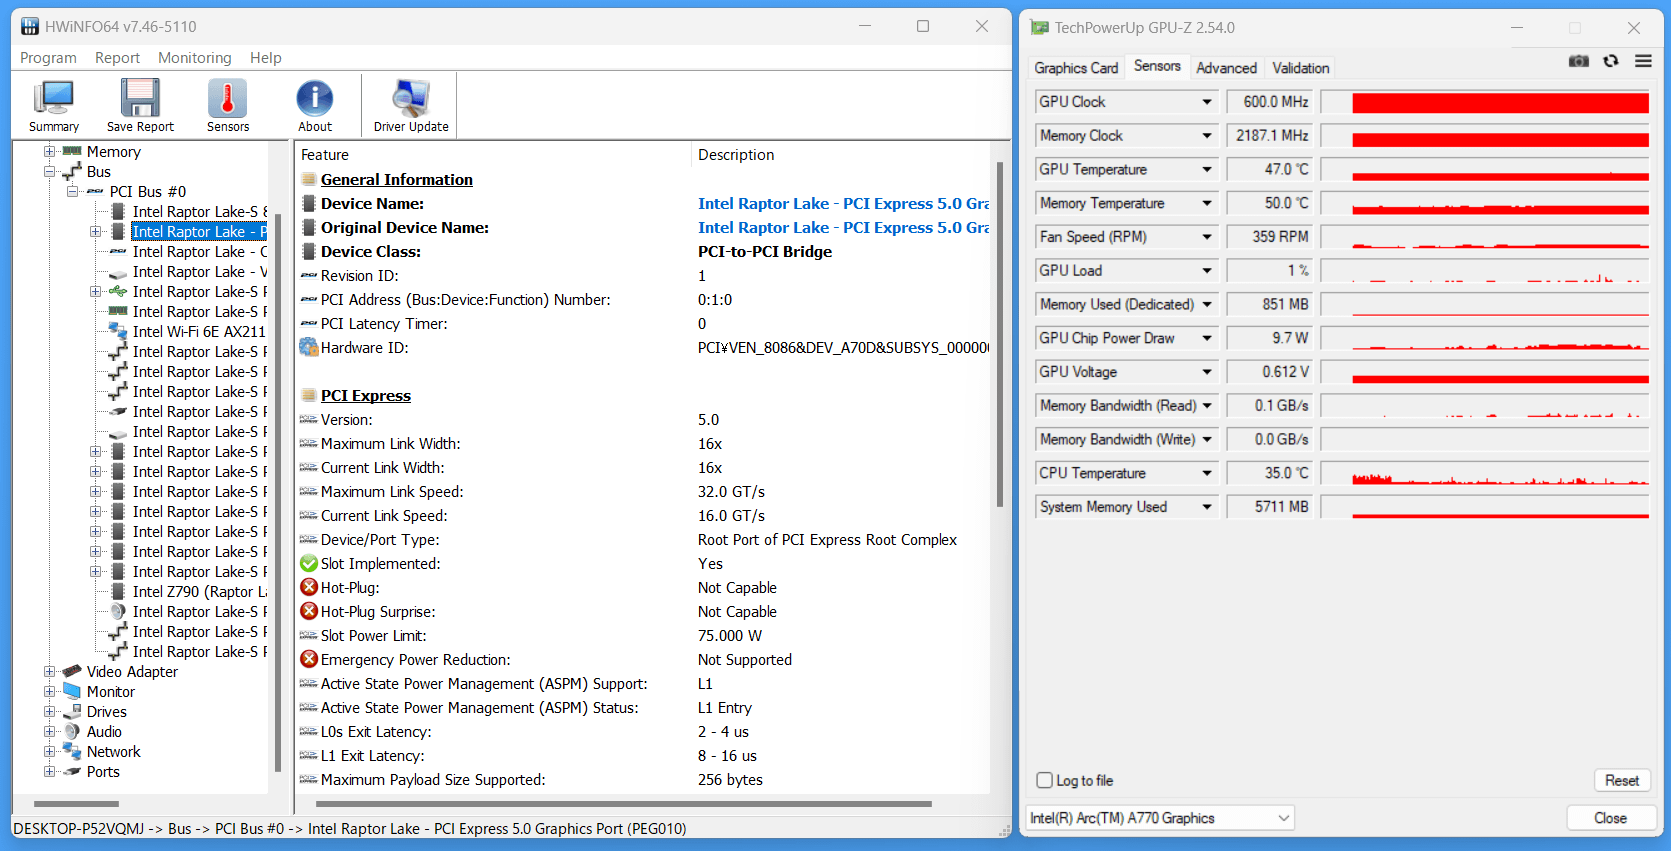Open the GPU Clock sensor dropdown
Image resolution: width=1671 pixels, height=851 pixels.
(x=1207, y=102)
